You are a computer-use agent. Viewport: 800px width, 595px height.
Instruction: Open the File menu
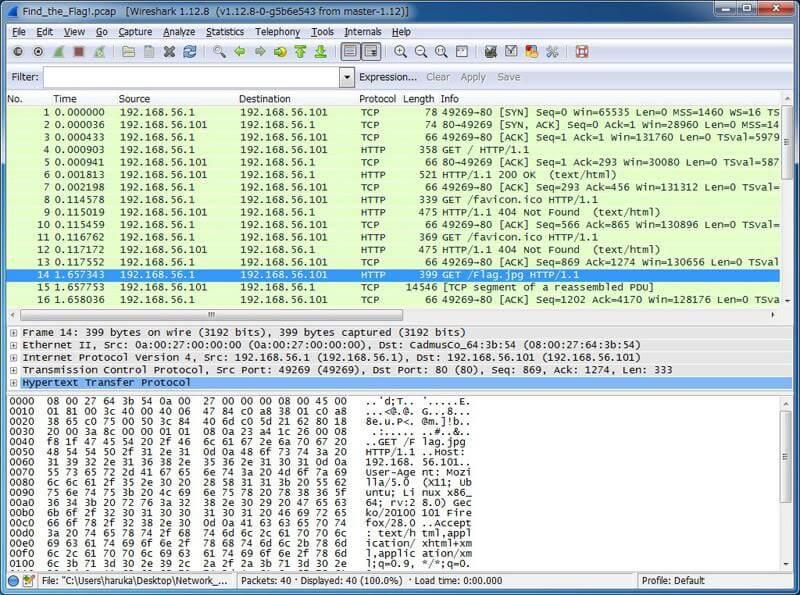pos(18,32)
